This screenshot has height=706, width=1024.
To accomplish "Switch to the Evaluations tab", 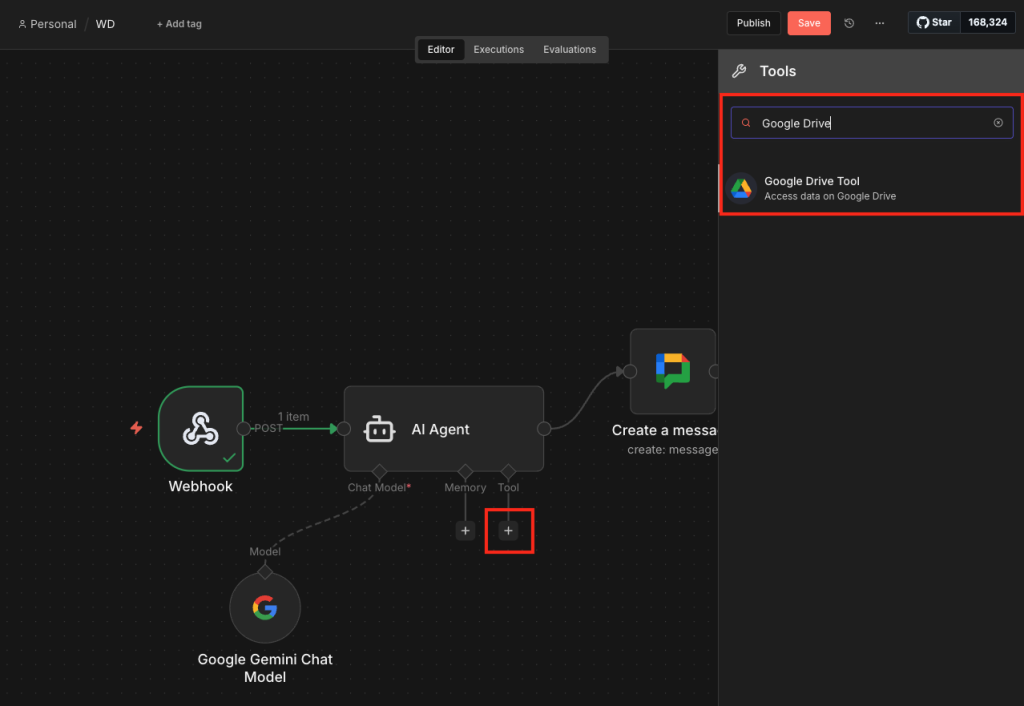I will point(569,49).
